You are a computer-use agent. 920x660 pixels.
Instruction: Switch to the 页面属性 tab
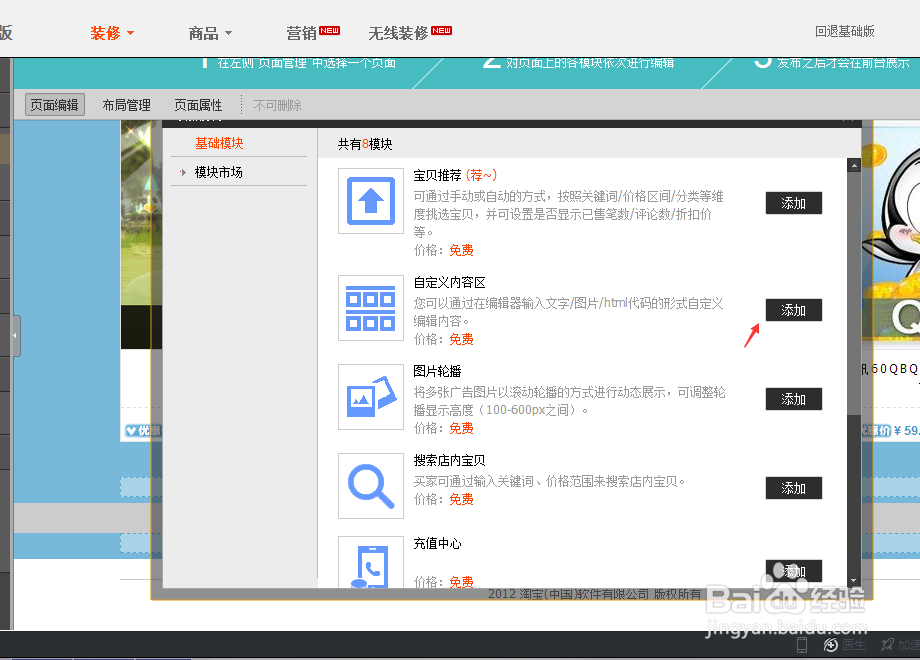pyautogui.click(x=198, y=105)
